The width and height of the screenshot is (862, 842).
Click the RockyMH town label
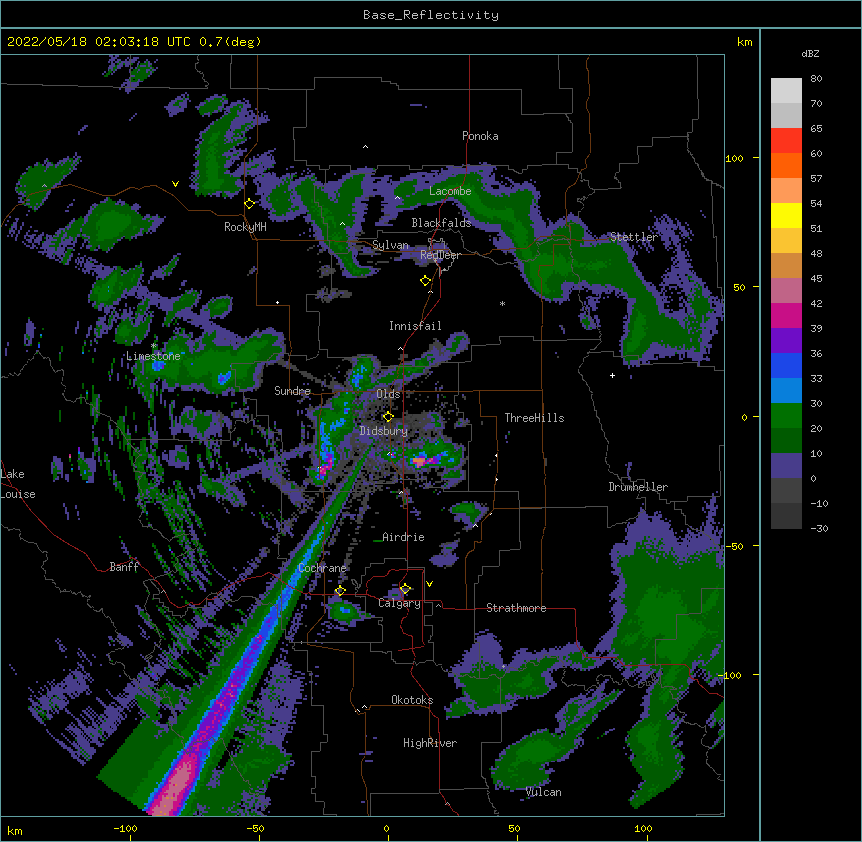point(245,227)
